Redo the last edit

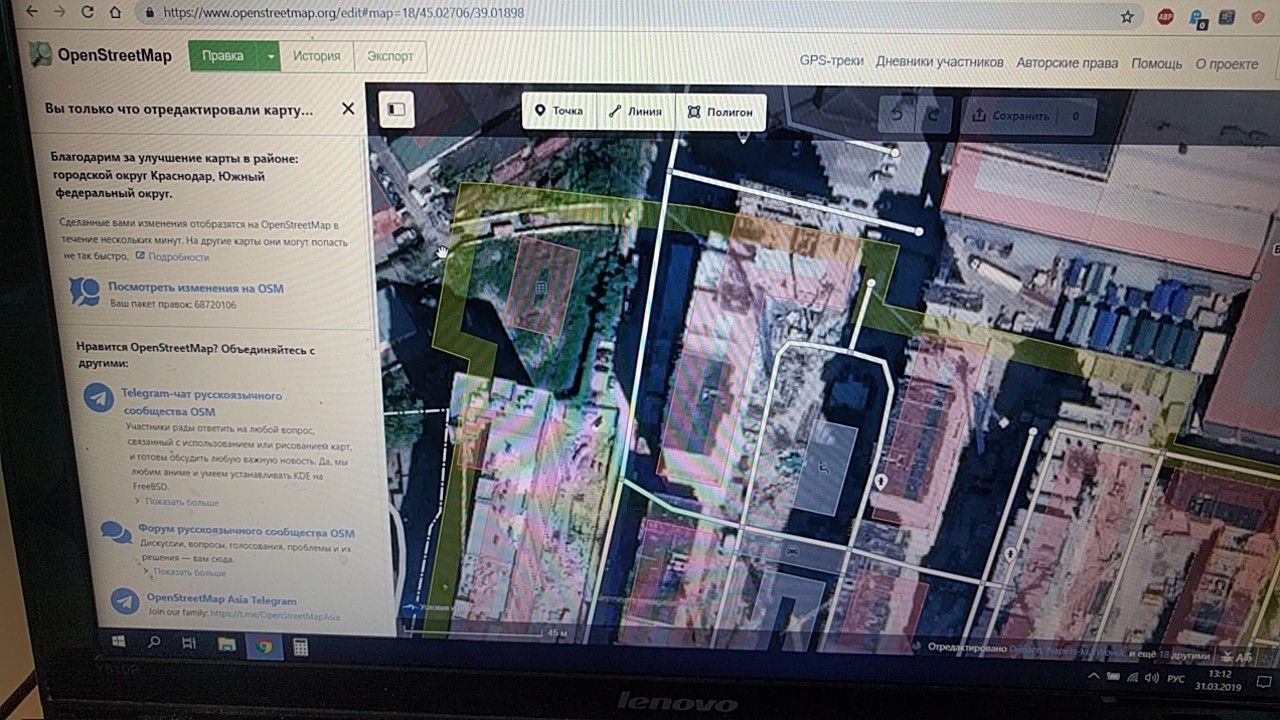point(934,115)
